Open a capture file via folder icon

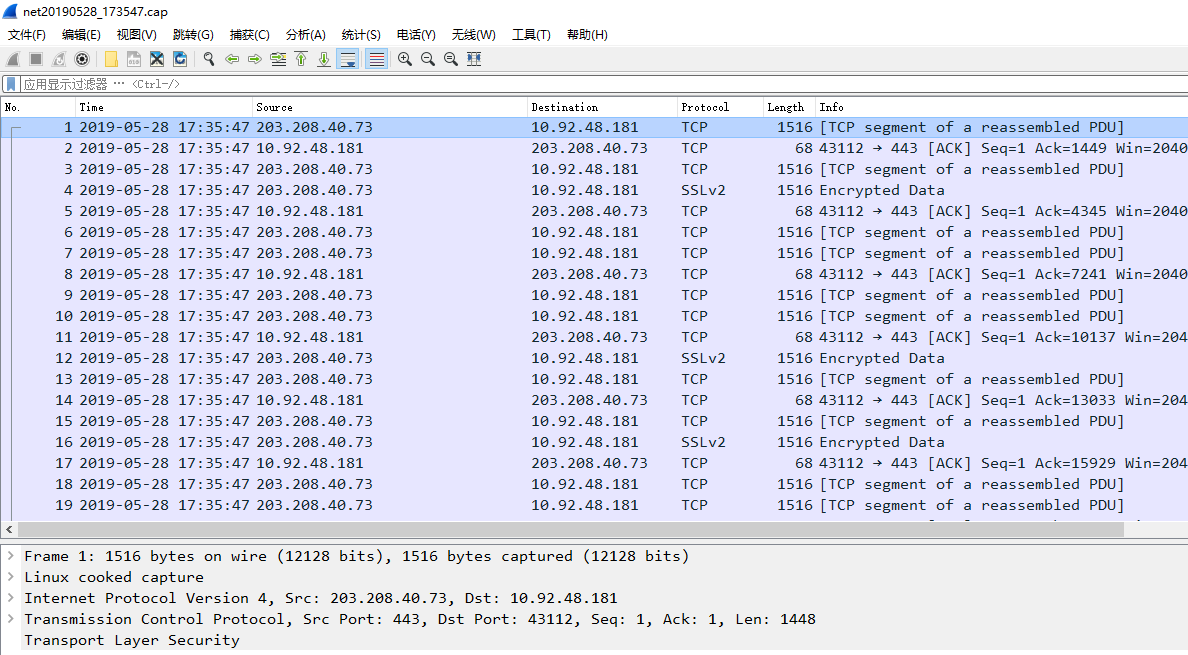tap(111, 59)
